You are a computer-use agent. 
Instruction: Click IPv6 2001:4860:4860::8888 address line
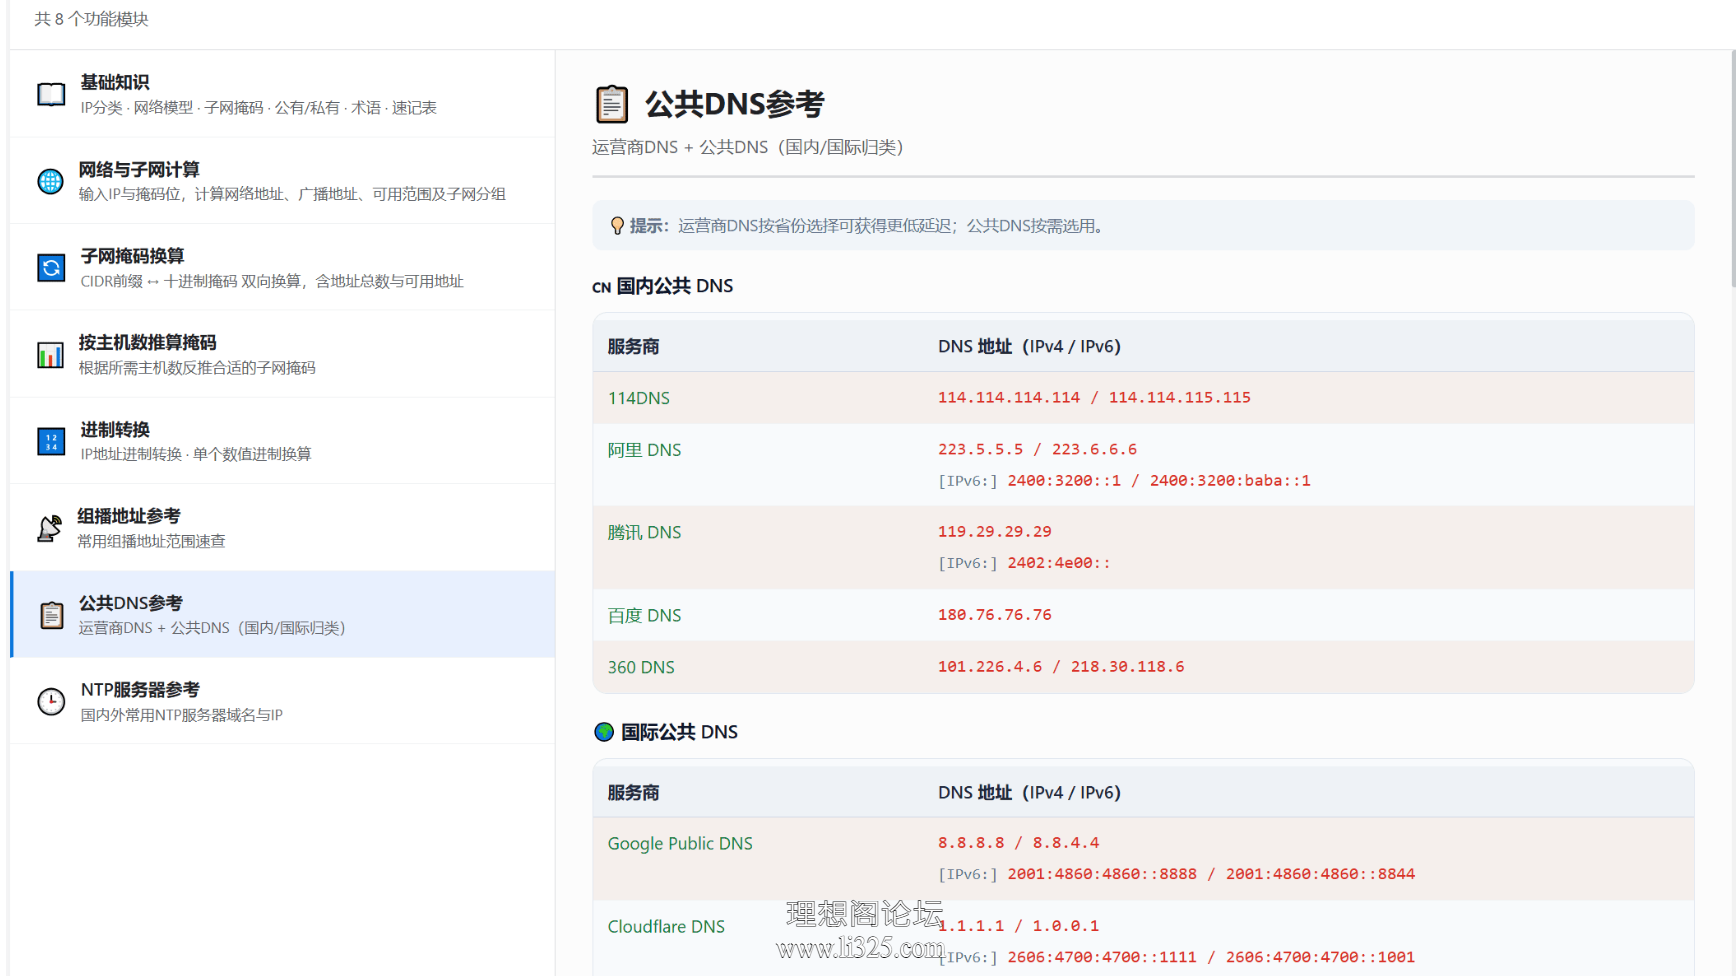pos(1211,873)
